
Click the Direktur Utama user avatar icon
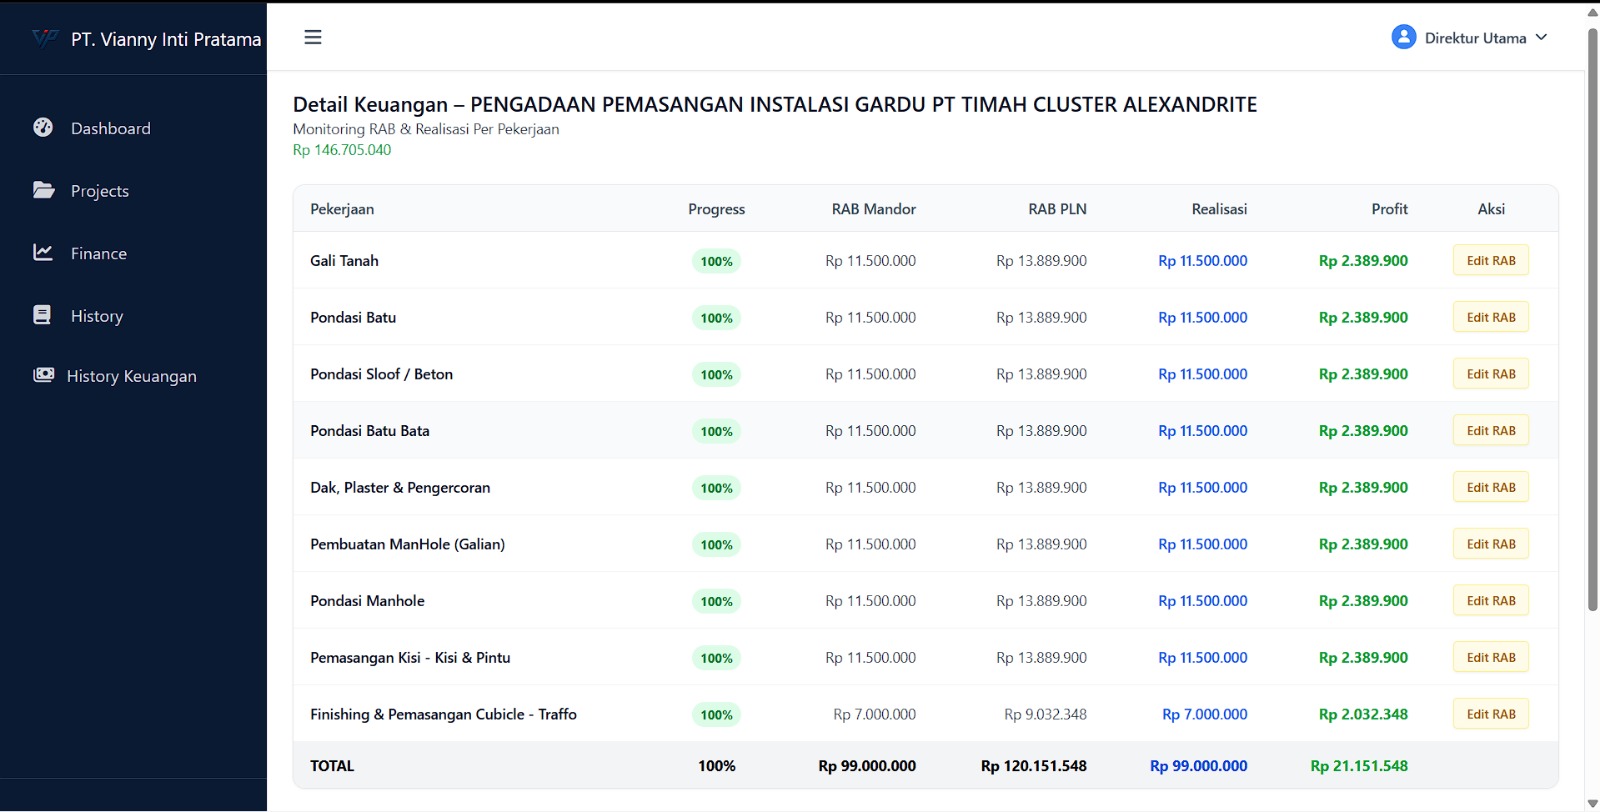click(x=1403, y=37)
